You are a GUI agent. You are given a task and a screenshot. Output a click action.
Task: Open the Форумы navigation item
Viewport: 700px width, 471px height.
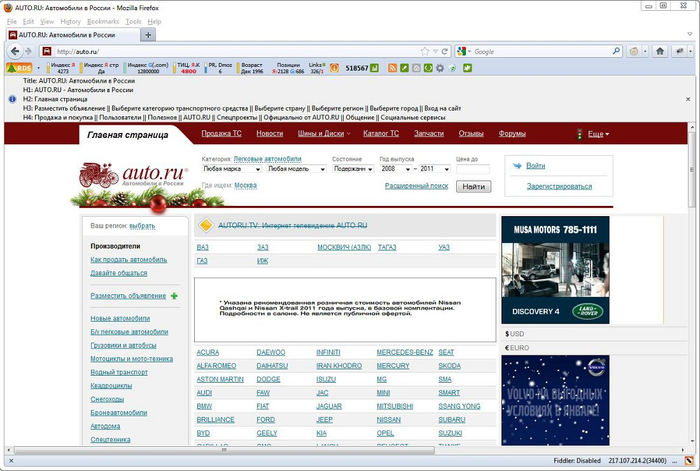pyautogui.click(x=512, y=133)
